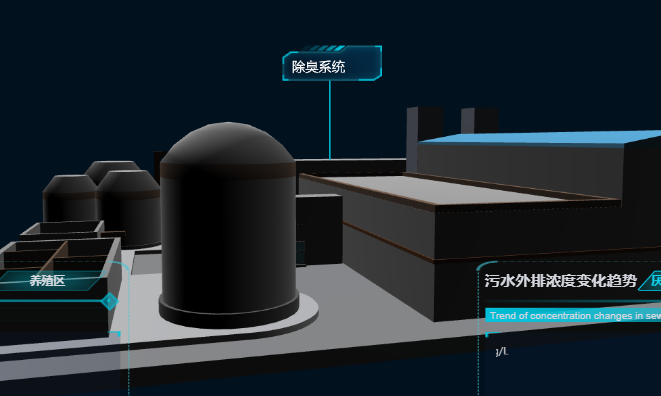Click the g/L axis unit label
The image size is (661, 396).
pyautogui.click(x=502, y=351)
